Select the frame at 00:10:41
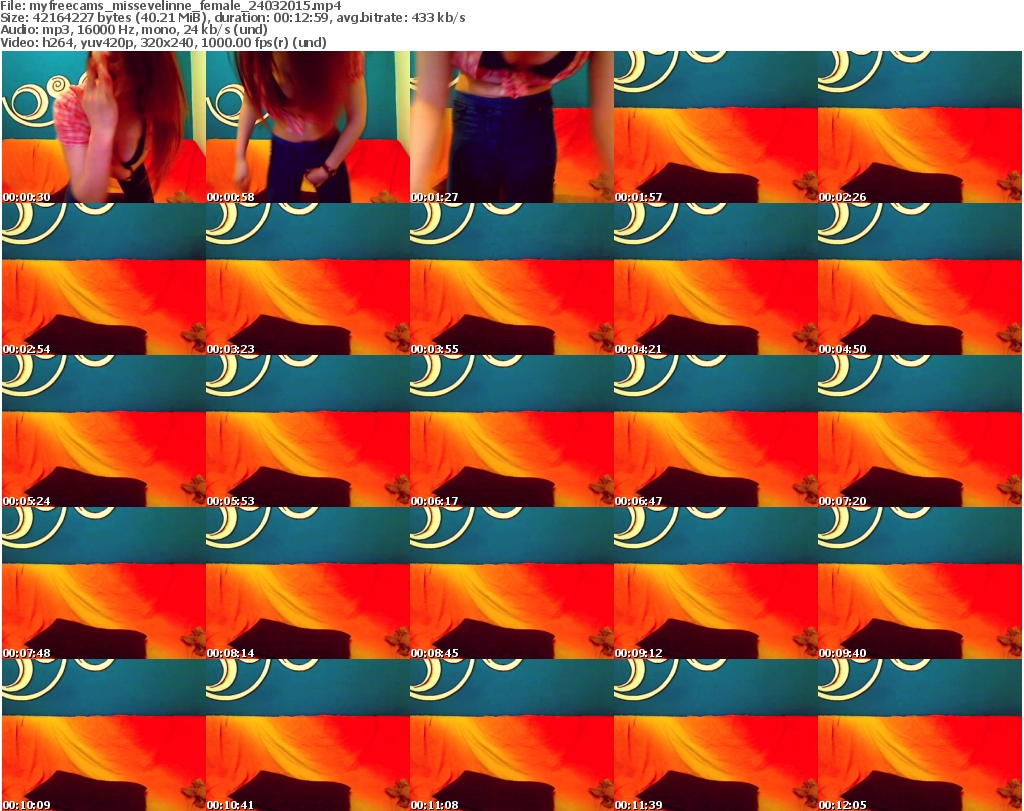The image size is (1024, 811). click(308, 735)
